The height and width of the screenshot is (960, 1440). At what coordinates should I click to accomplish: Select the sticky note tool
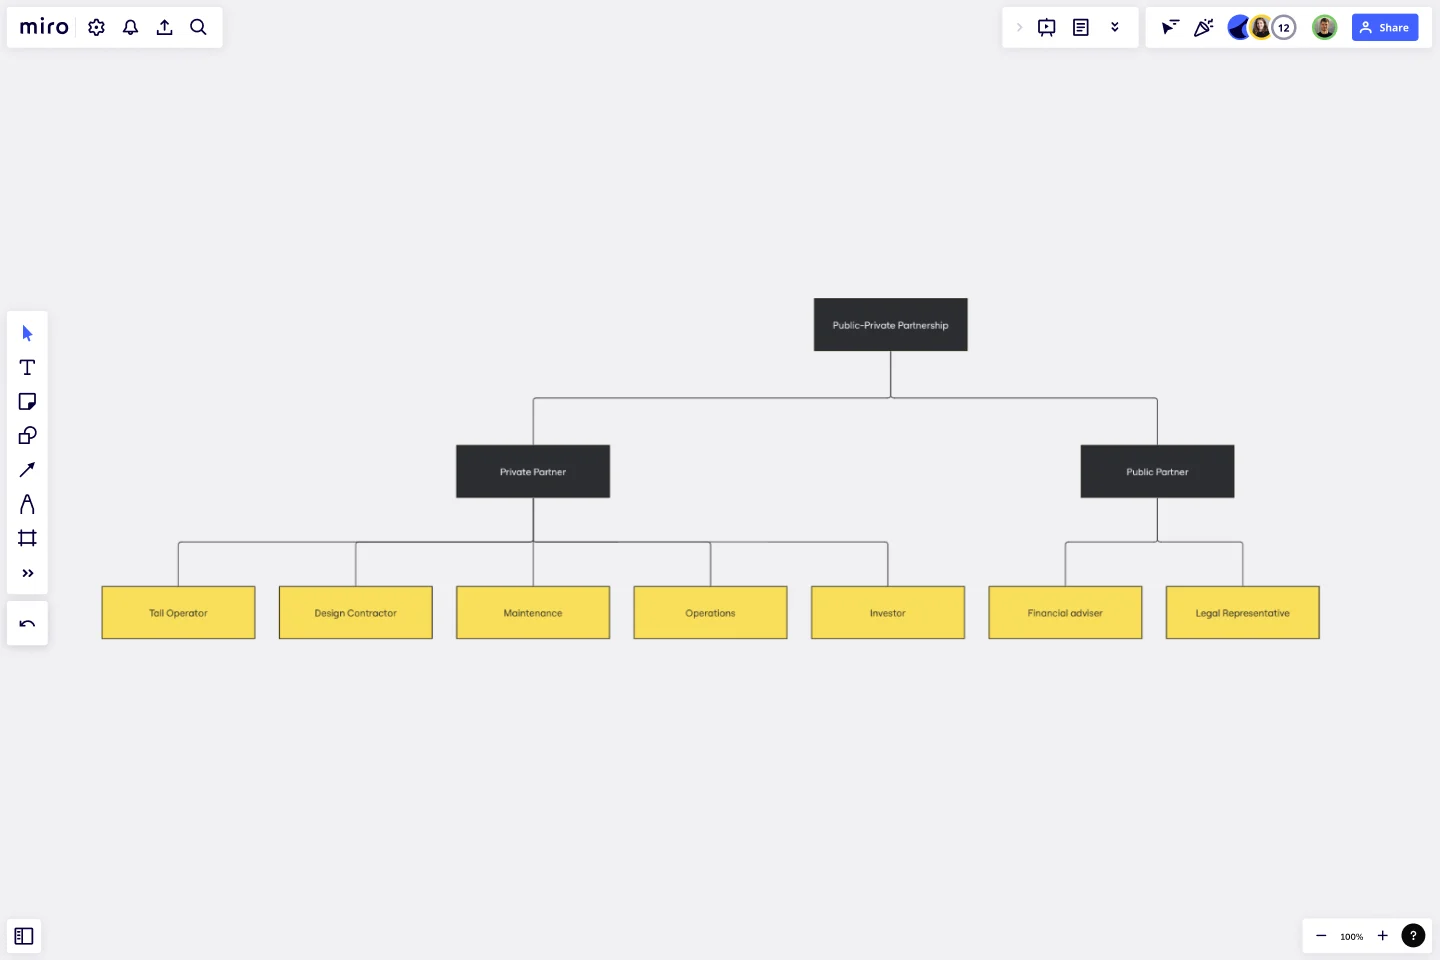tap(27, 401)
